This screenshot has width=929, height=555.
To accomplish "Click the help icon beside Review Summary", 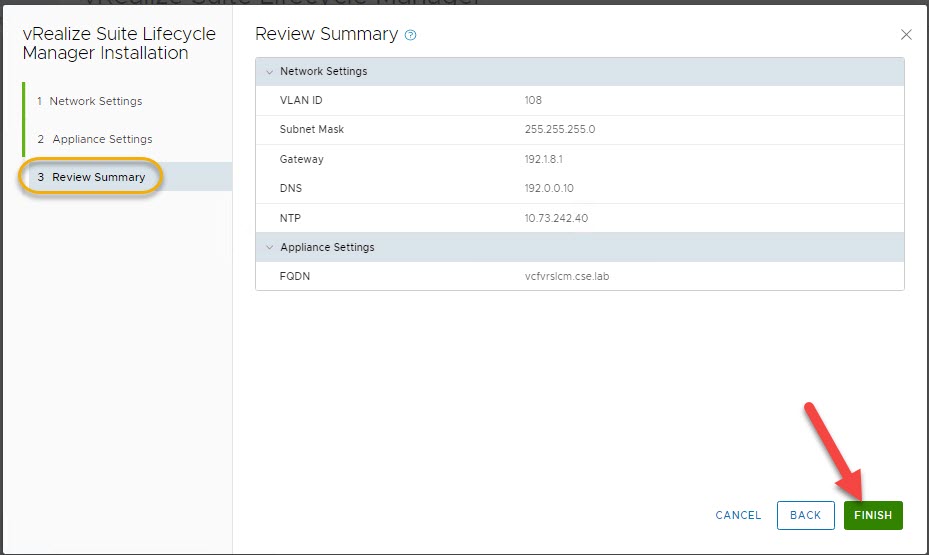I will pyautogui.click(x=410, y=35).
